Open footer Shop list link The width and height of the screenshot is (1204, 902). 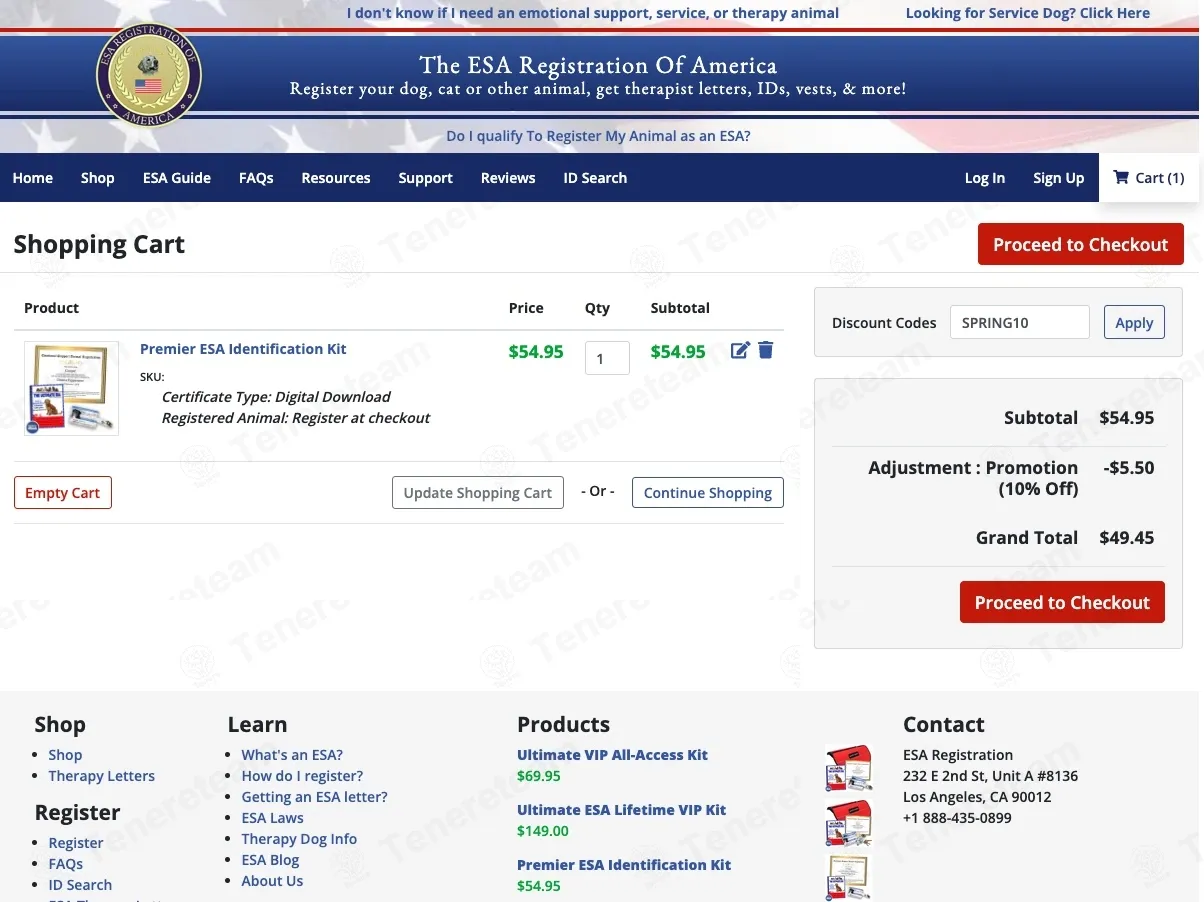pyautogui.click(x=65, y=755)
